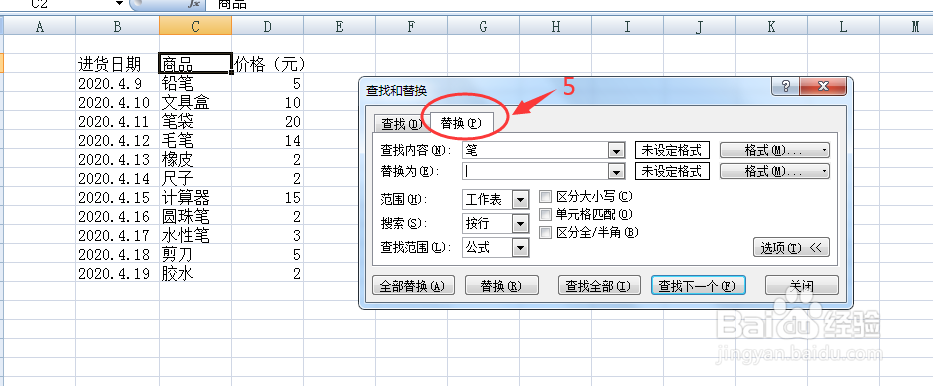The width and height of the screenshot is (933, 386).
Task: Click the fx insert function icon
Action: (x=194, y=4)
